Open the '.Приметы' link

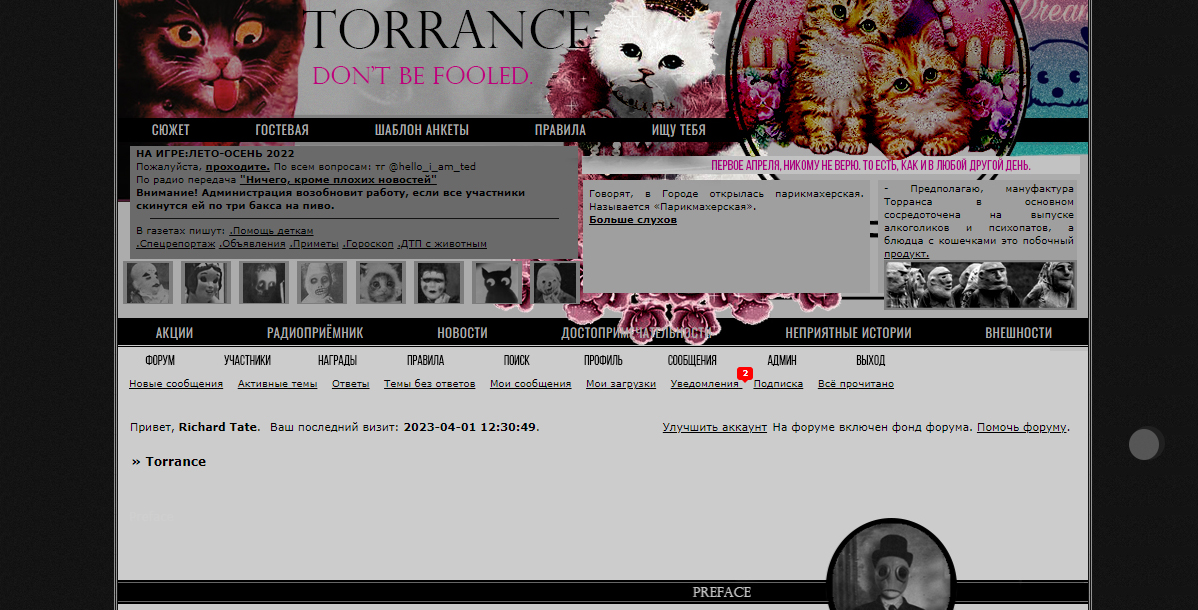click(314, 244)
